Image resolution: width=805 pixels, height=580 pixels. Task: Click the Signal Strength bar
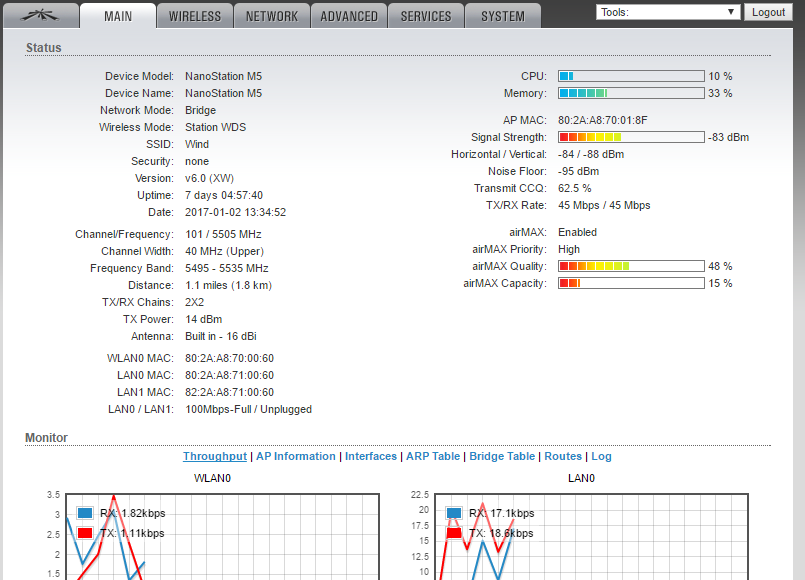(x=631, y=137)
